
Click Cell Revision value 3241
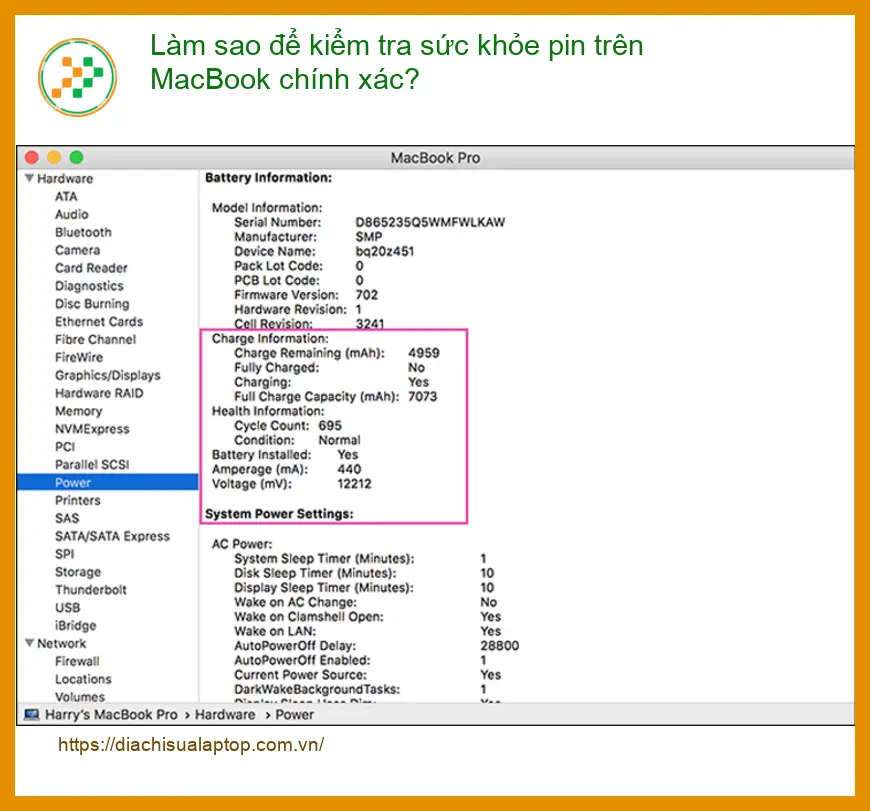pyautogui.click(x=370, y=323)
